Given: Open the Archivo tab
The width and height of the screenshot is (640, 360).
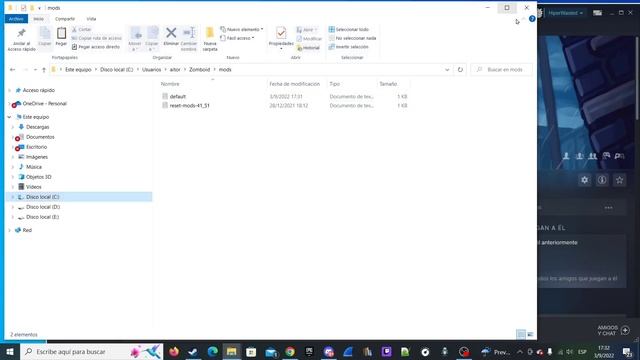Looking at the screenshot, I should 16,19.
